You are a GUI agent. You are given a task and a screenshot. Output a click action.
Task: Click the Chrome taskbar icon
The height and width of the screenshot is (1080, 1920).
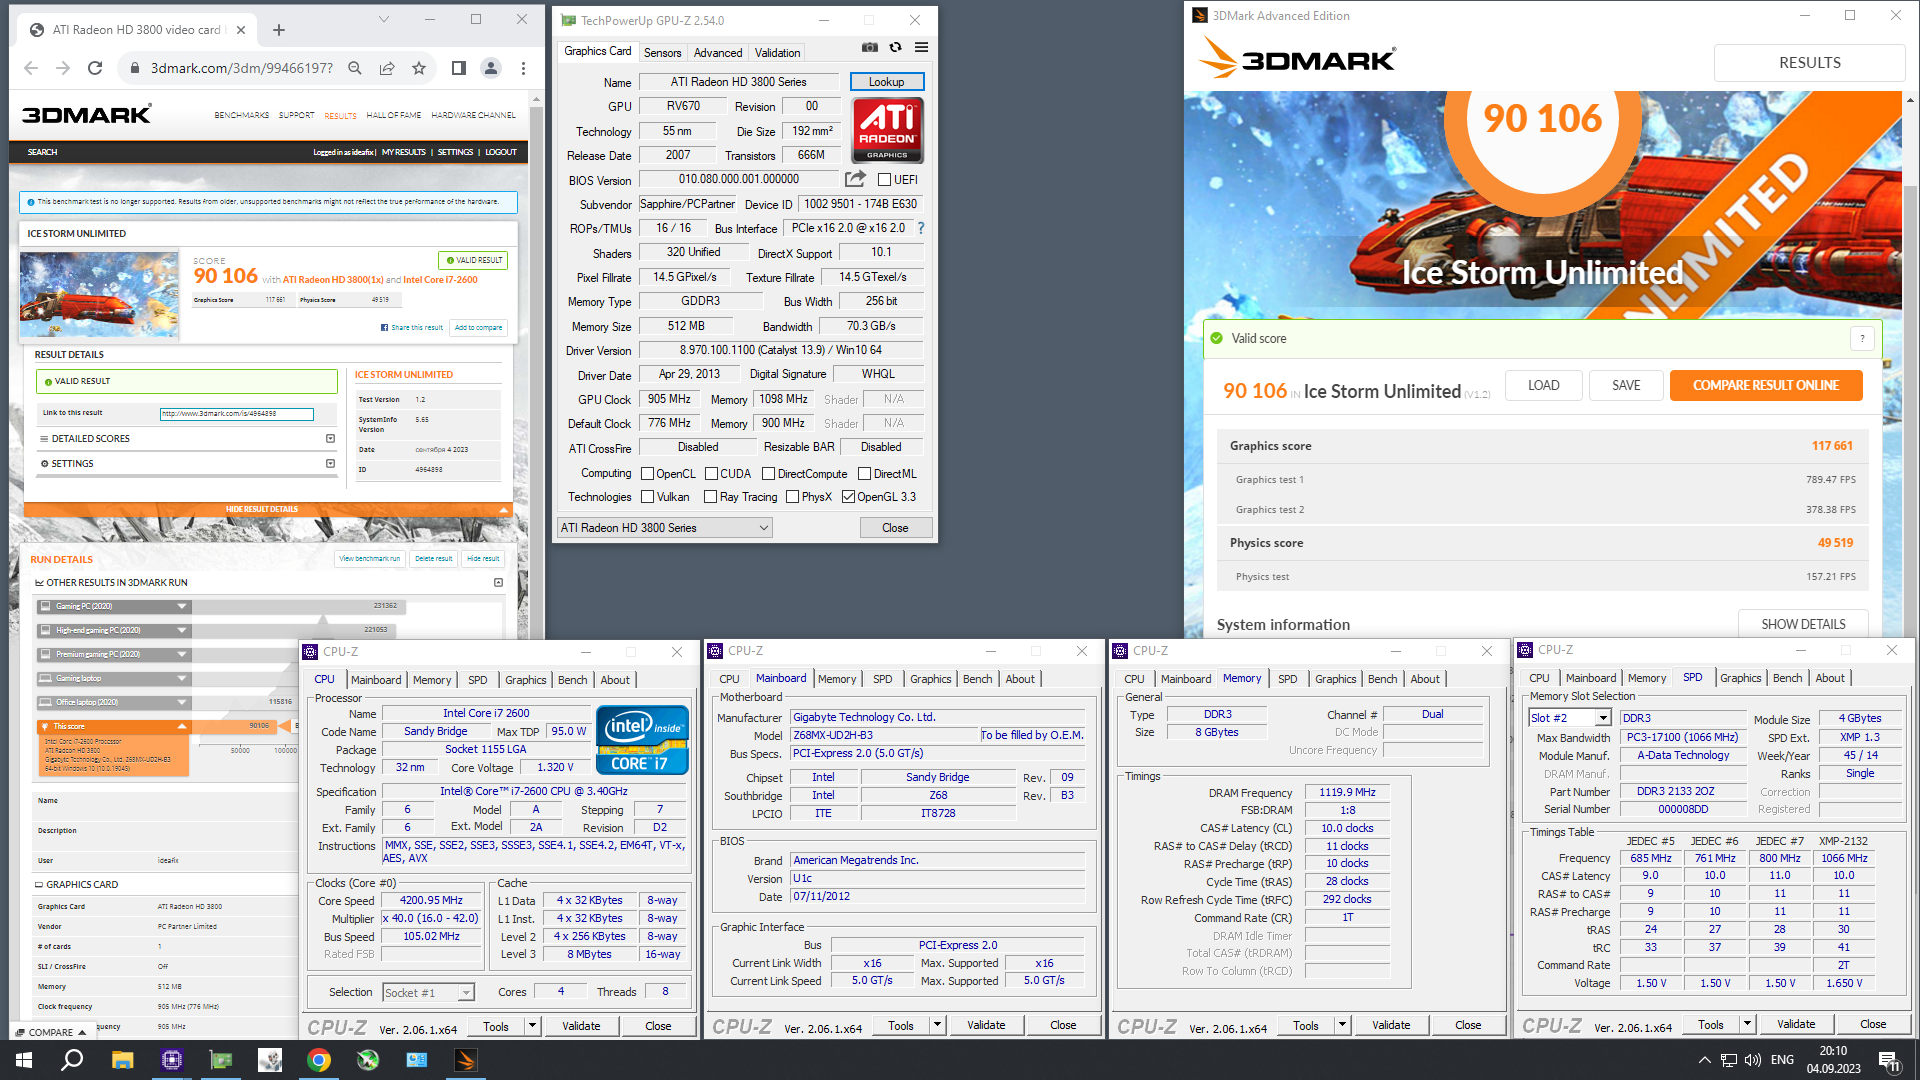tap(319, 1060)
